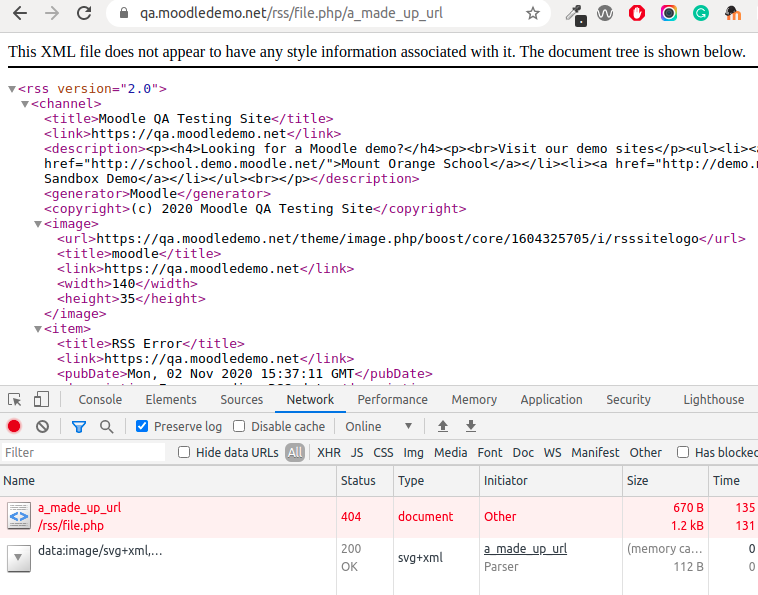Filter requests by Other

pyautogui.click(x=646, y=453)
